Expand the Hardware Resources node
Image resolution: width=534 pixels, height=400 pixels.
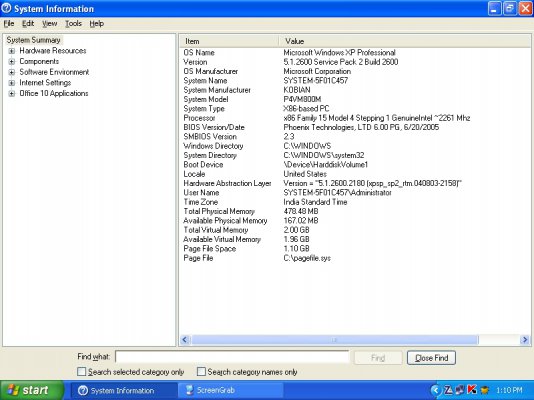(12, 51)
